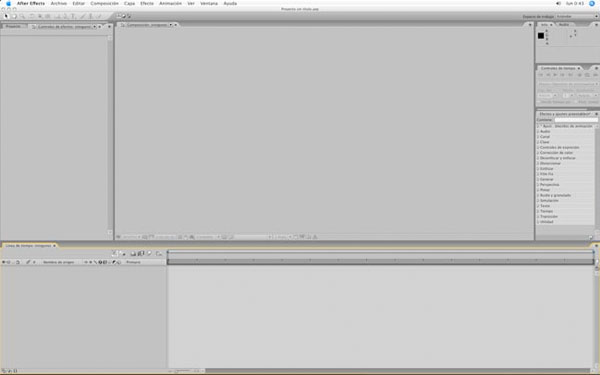Expand Desenfocar y enfocar category

pos(538,158)
